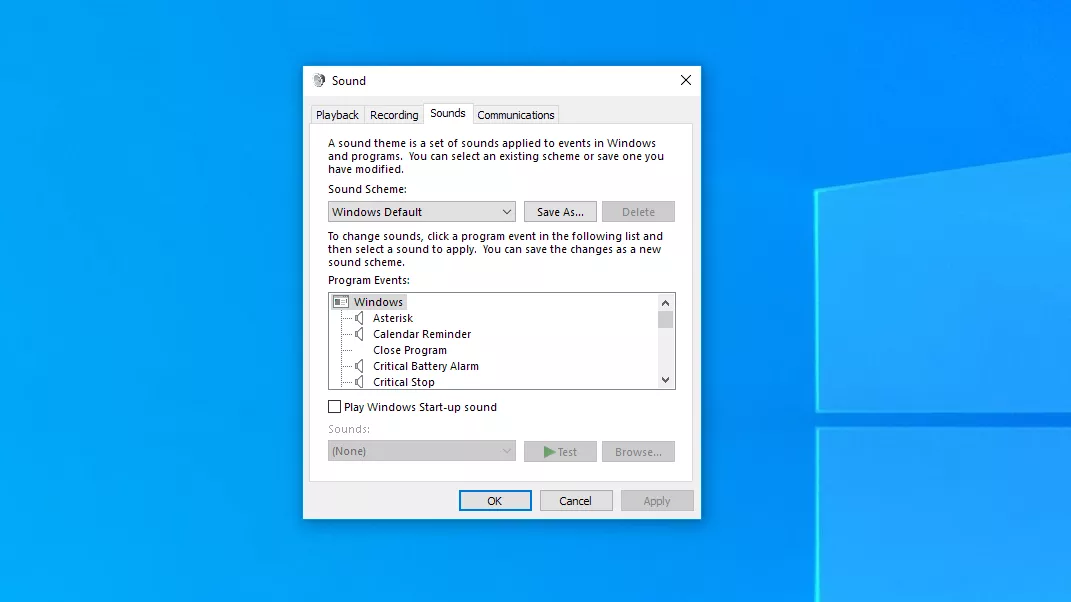Click the Program Events scroll up arrow
1071x602 pixels.
(x=665, y=303)
